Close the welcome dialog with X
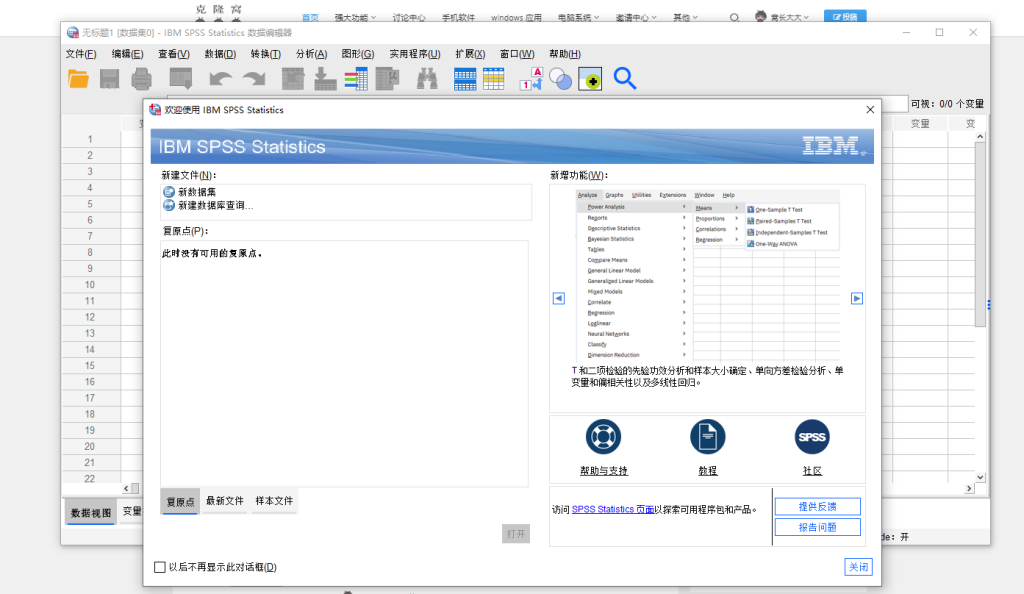Image resolution: width=1024 pixels, height=594 pixels. click(870, 110)
